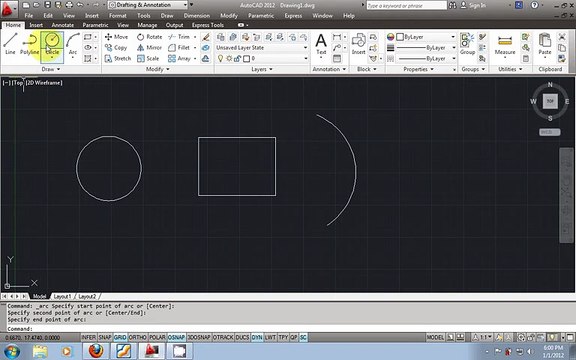Viewport: 576px width, 360px height.
Task: Toggle LWT lineweight display
Action: point(270,337)
